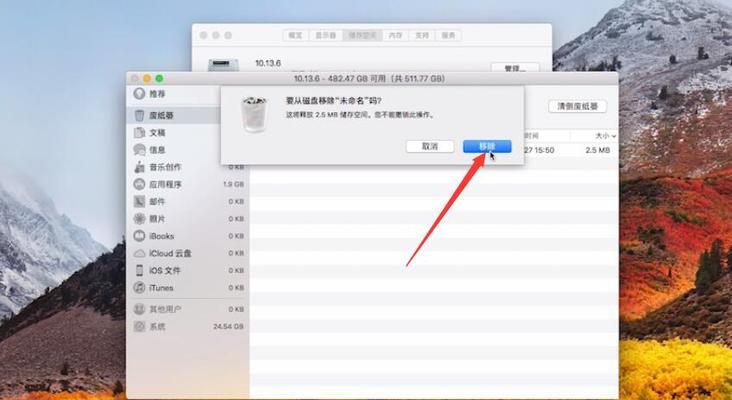Click the 邮件 label in sidebar
This screenshot has height=400, width=732.
click(157, 202)
